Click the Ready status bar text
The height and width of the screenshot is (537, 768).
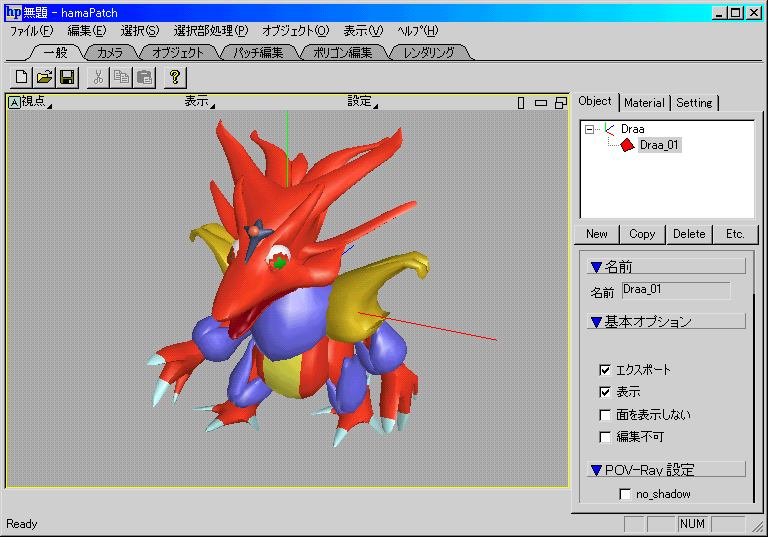(22, 524)
